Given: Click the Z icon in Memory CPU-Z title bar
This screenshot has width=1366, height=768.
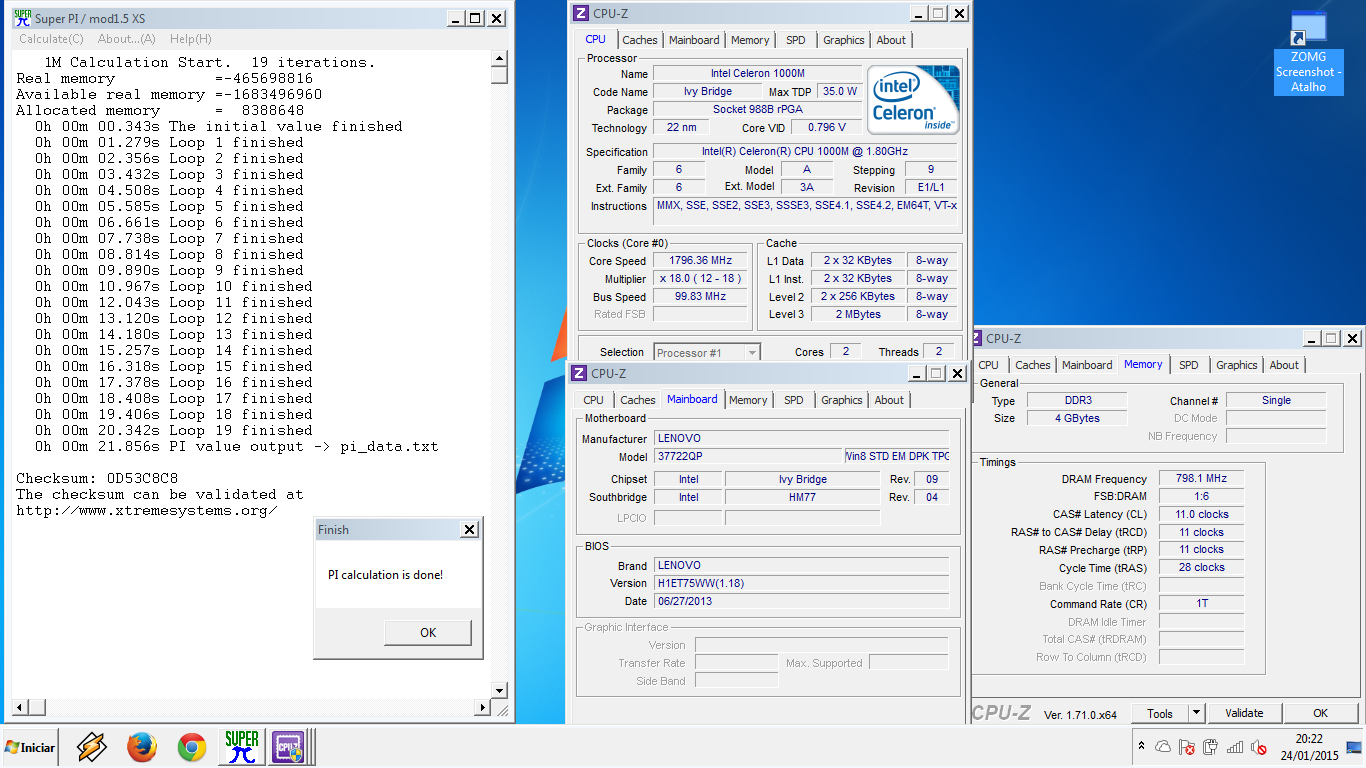Looking at the screenshot, I should 977,338.
